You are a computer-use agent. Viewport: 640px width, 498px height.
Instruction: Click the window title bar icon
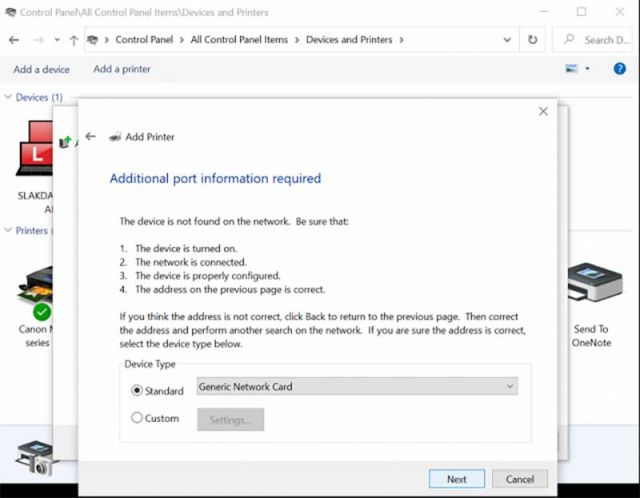point(10,12)
